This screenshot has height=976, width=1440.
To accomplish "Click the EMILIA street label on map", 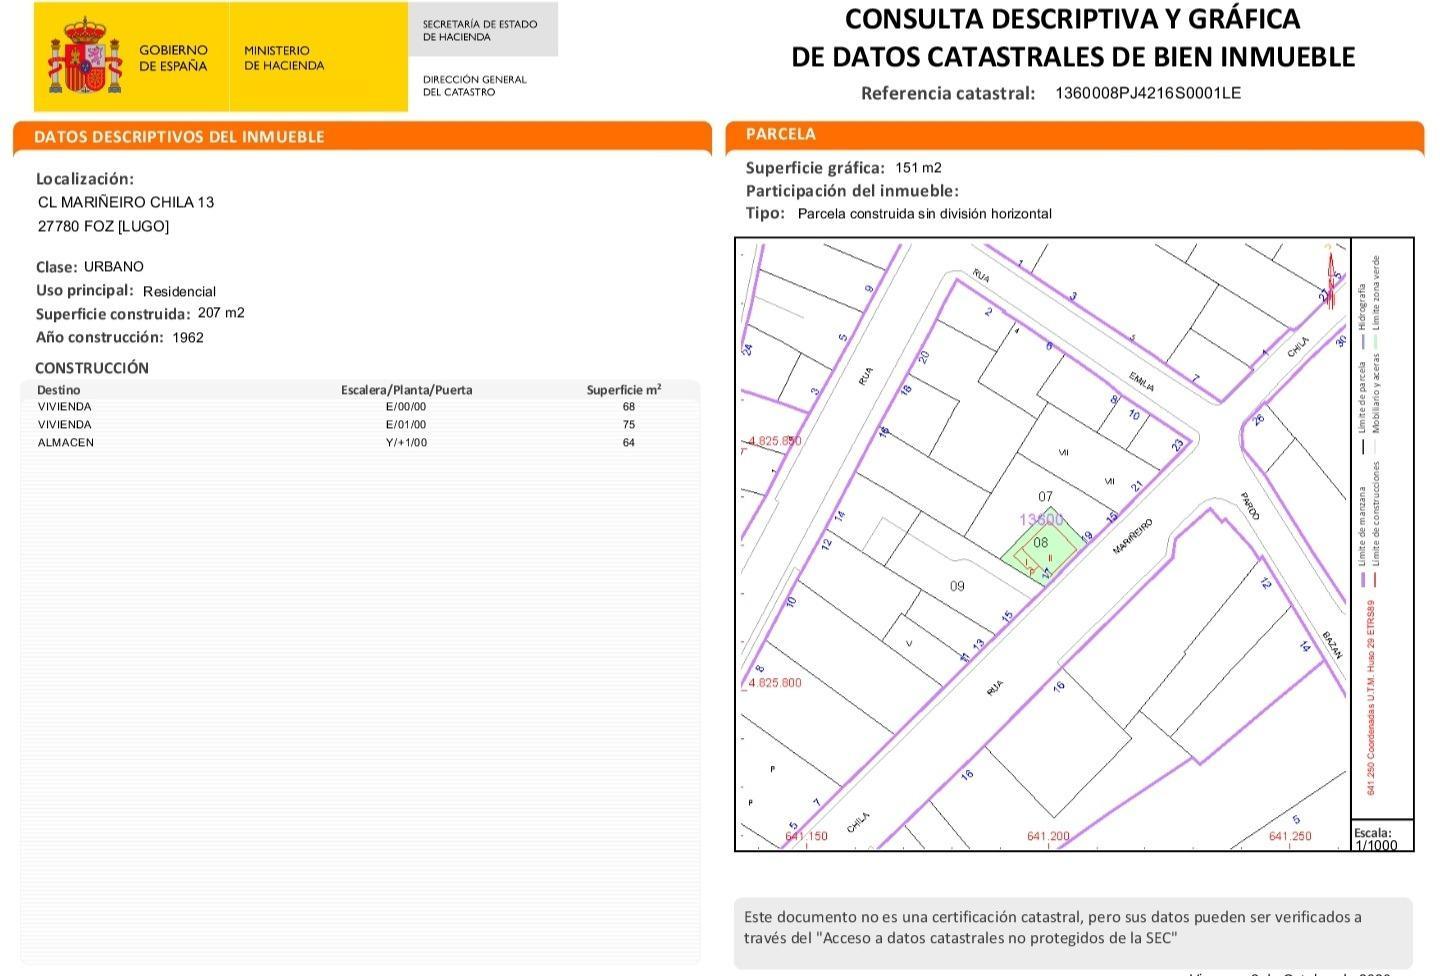I will click(x=1142, y=381).
